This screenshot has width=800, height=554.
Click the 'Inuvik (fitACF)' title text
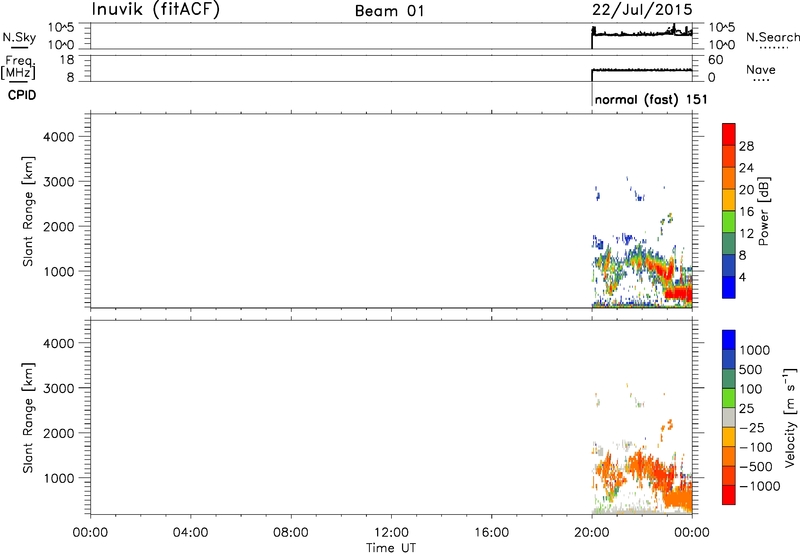(x=156, y=10)
